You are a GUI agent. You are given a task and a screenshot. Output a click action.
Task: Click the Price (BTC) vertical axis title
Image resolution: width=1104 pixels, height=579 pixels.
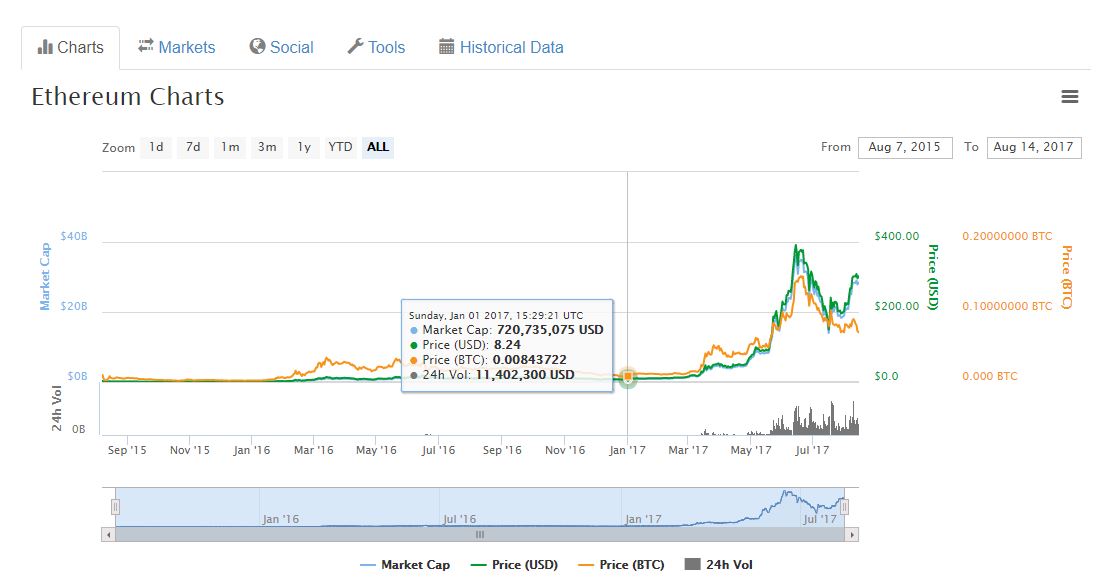click(x=1067, y=277)
